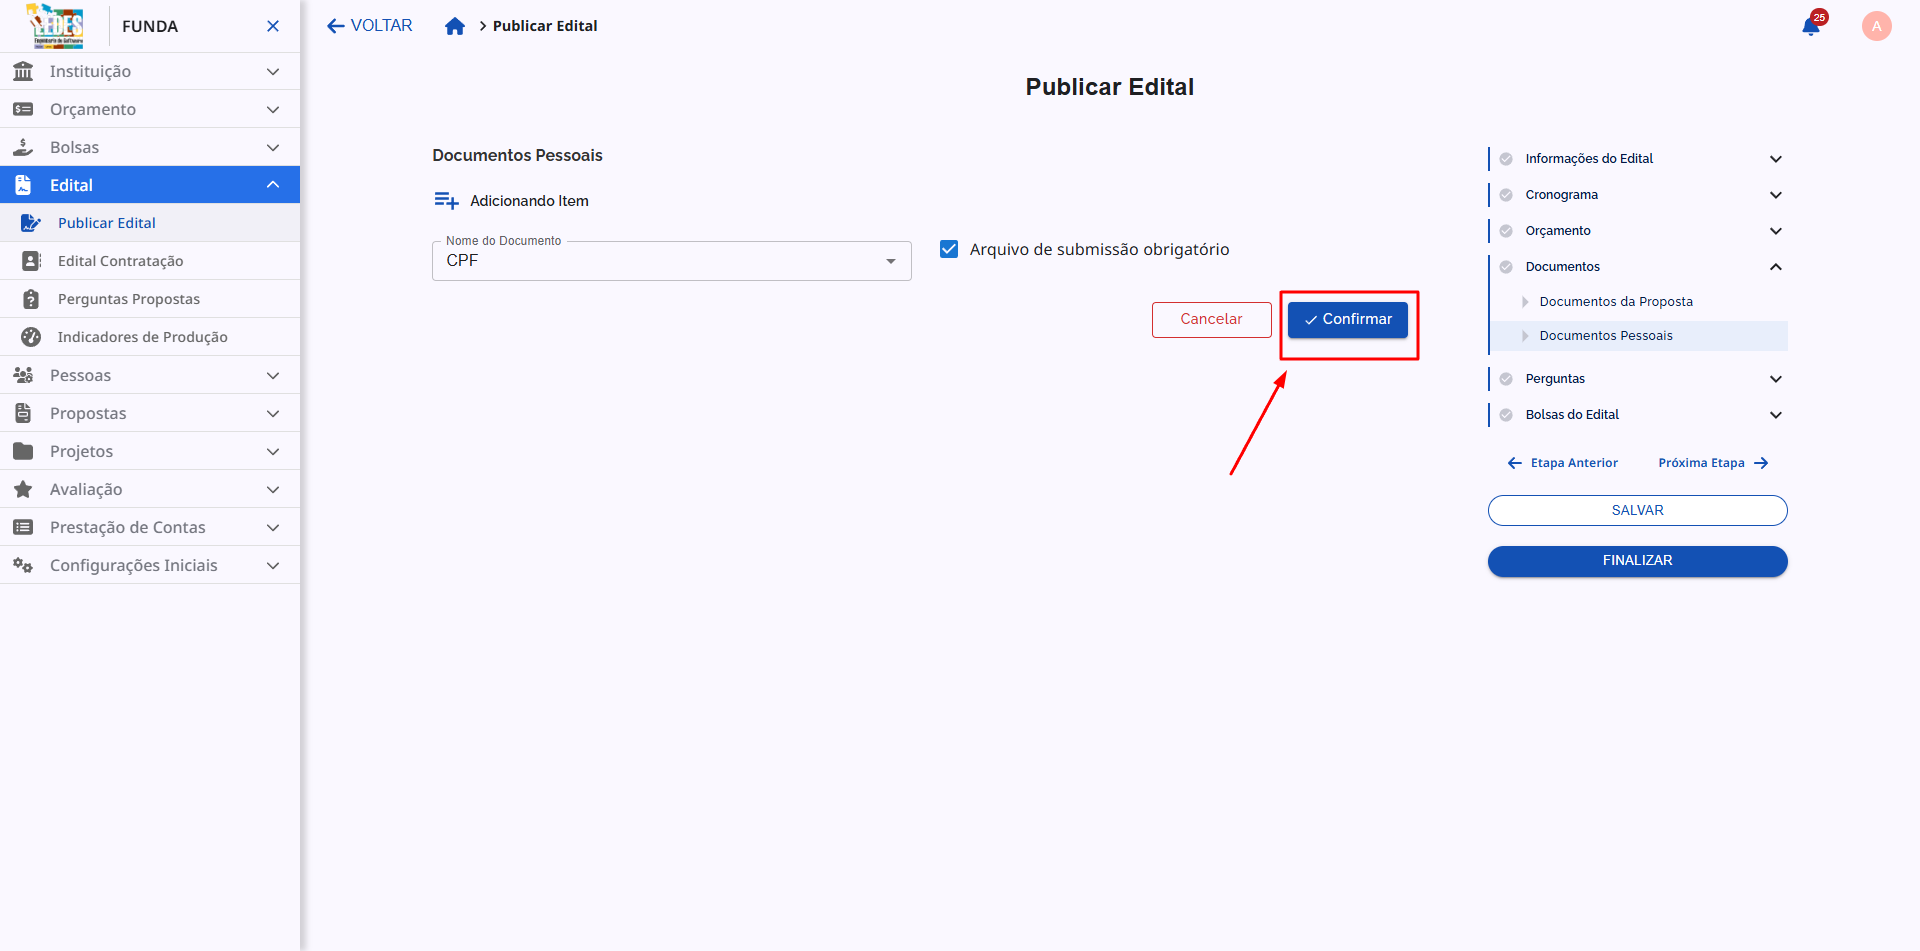The height and width of the screenshot is (951, 1920).
Task: Expand the Cronograma step section
Action: coord(1775,195)
